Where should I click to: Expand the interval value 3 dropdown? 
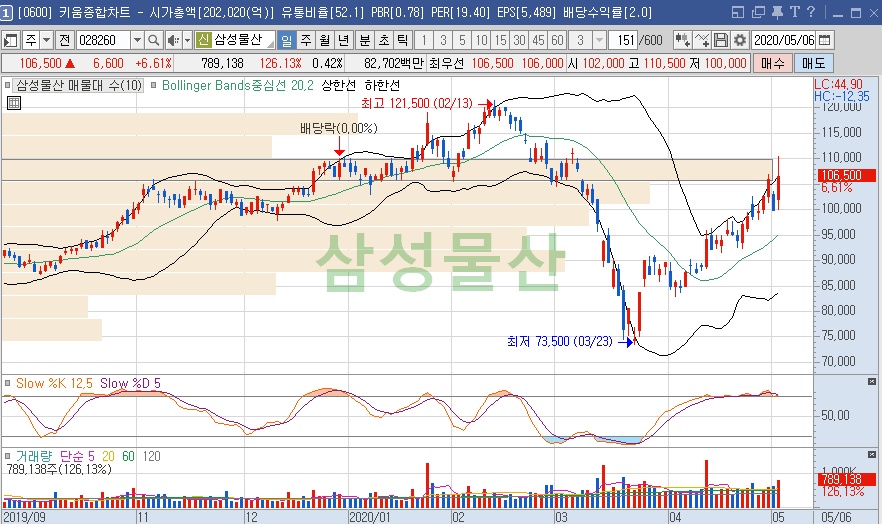coord(600,40)
